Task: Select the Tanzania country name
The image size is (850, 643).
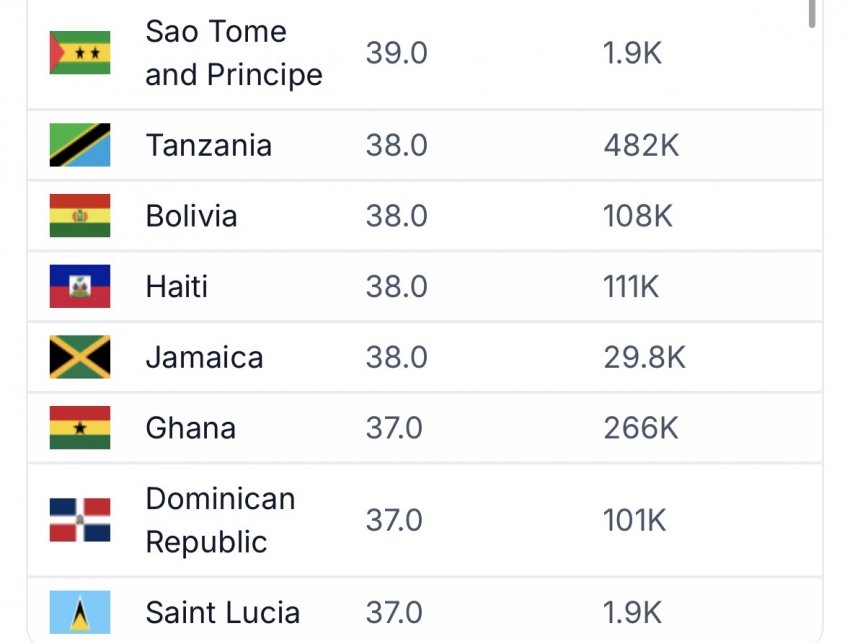Action: [x=209, y=145]
